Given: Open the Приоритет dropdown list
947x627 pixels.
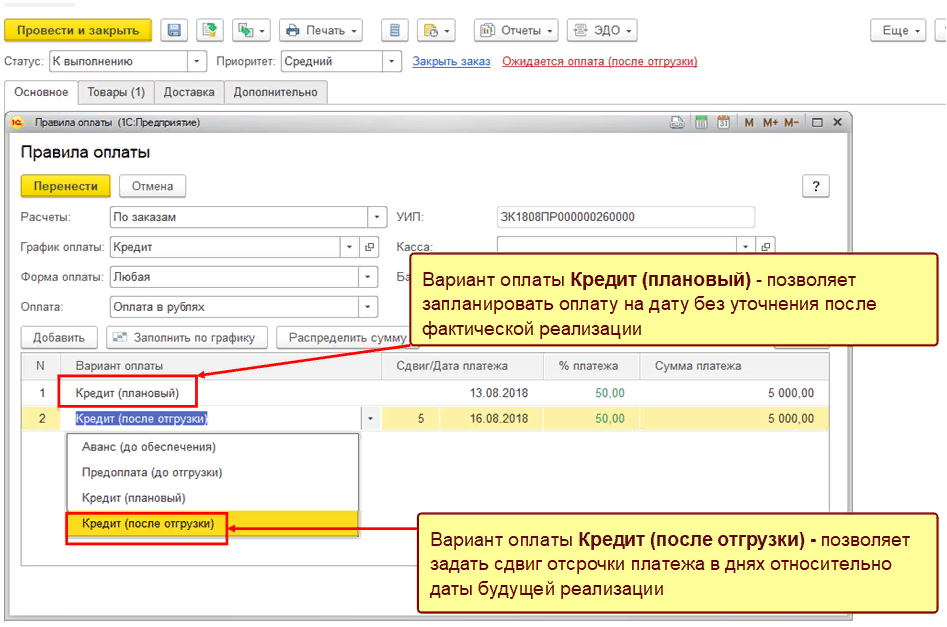Looking at the screenshot, I should pyautogui.click(x=392, y=61).
